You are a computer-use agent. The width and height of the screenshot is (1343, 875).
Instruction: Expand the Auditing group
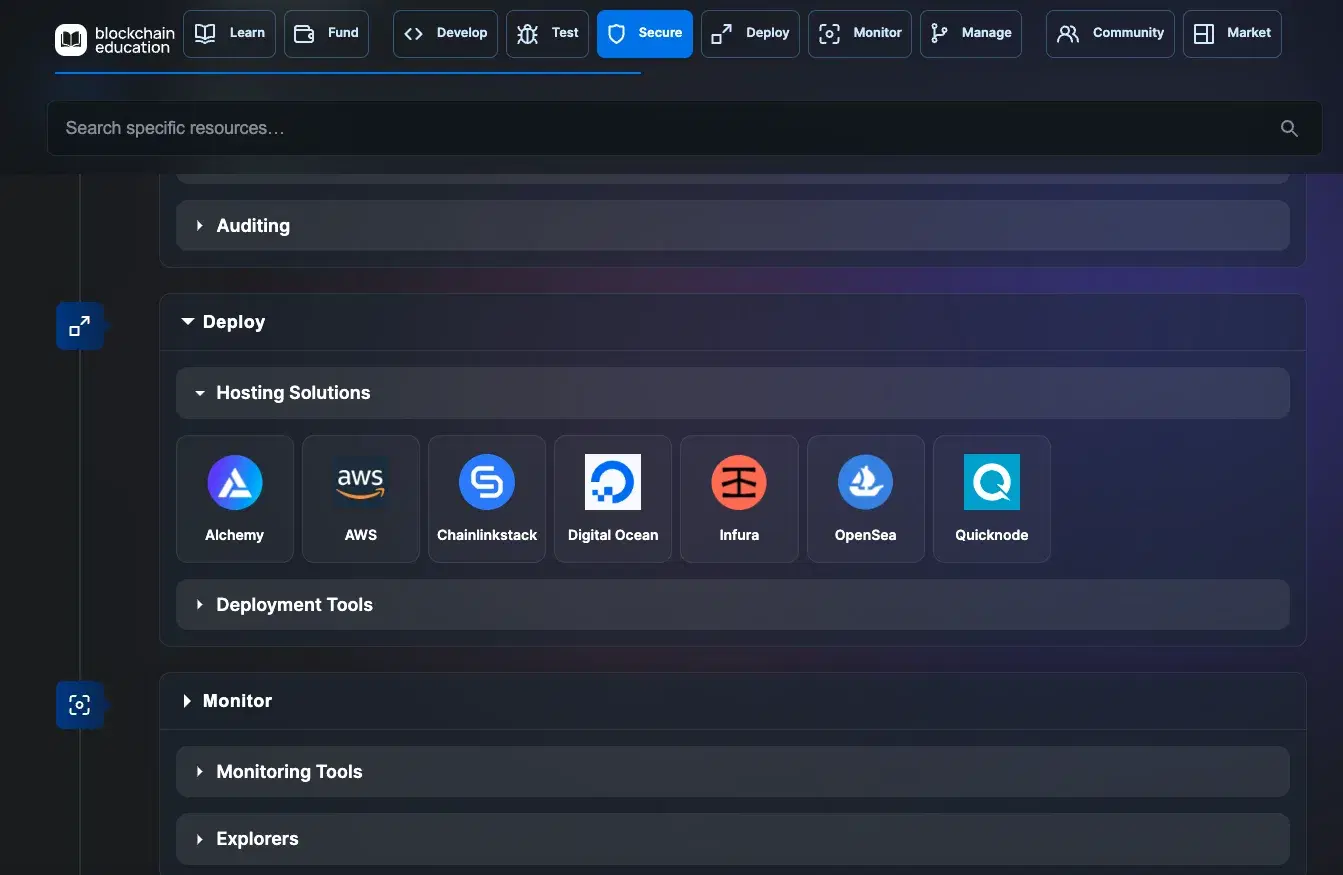click(x=733, y=226)
